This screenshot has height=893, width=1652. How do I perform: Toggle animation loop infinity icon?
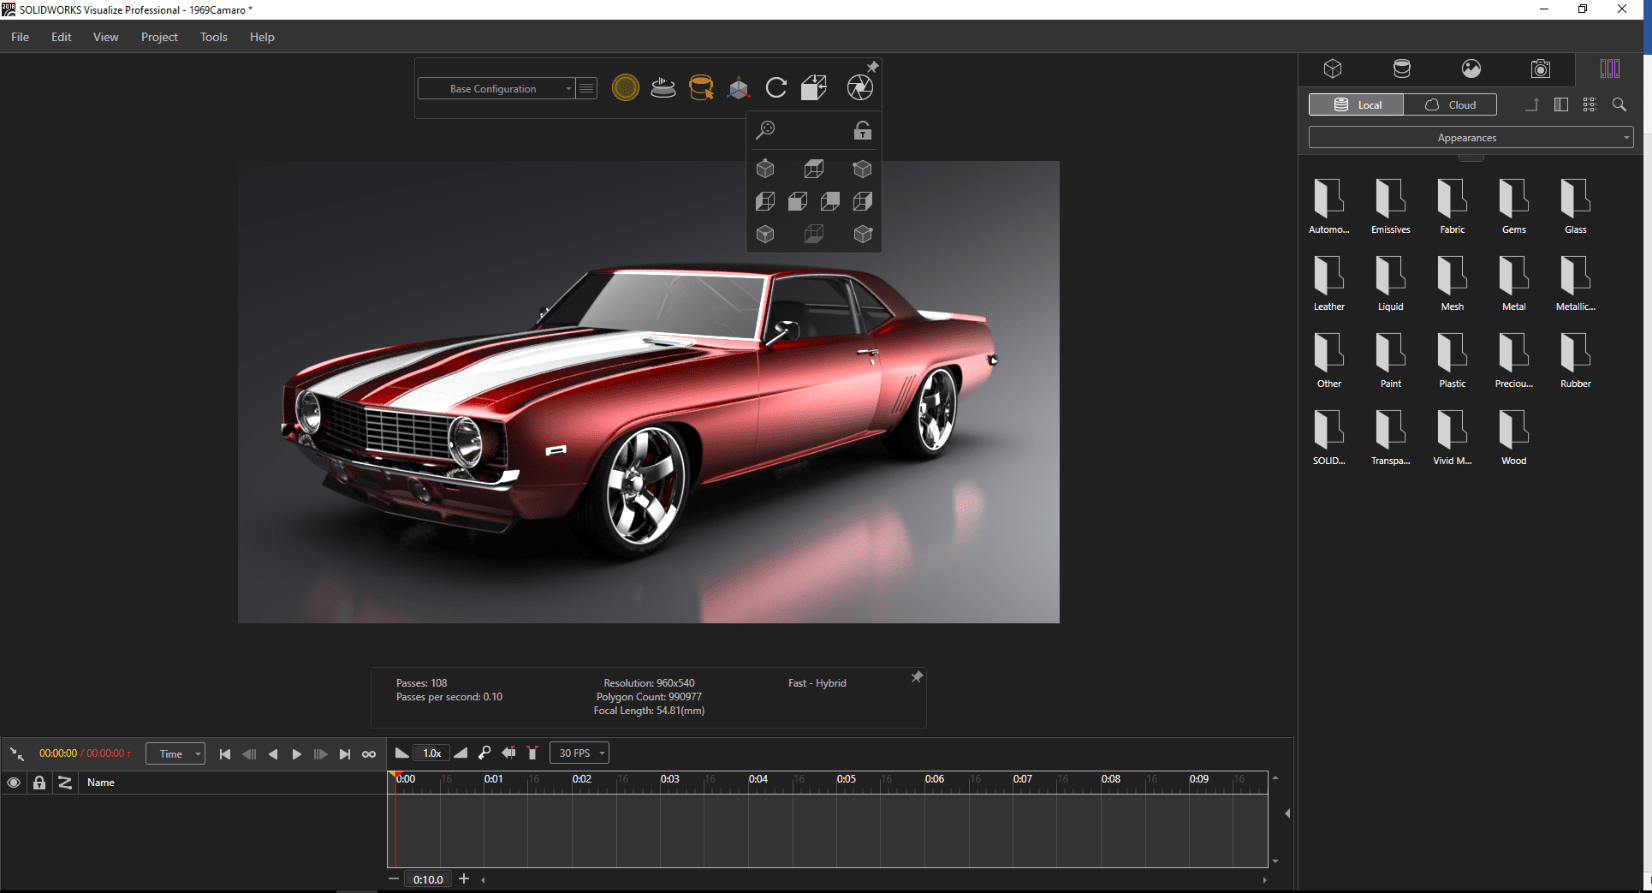(369, 754)
